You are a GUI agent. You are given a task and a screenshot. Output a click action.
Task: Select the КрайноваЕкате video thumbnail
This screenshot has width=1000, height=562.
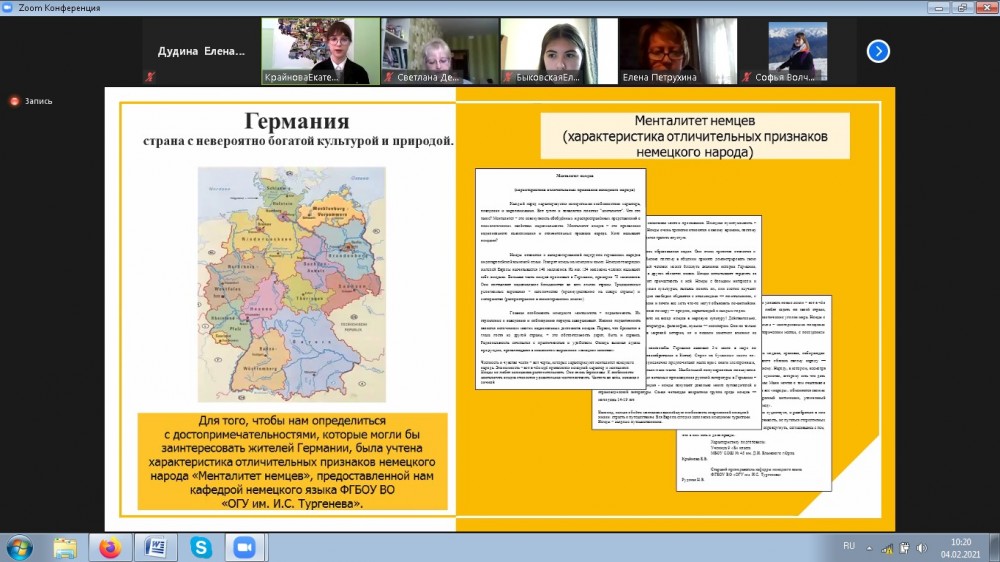(320, 51)
